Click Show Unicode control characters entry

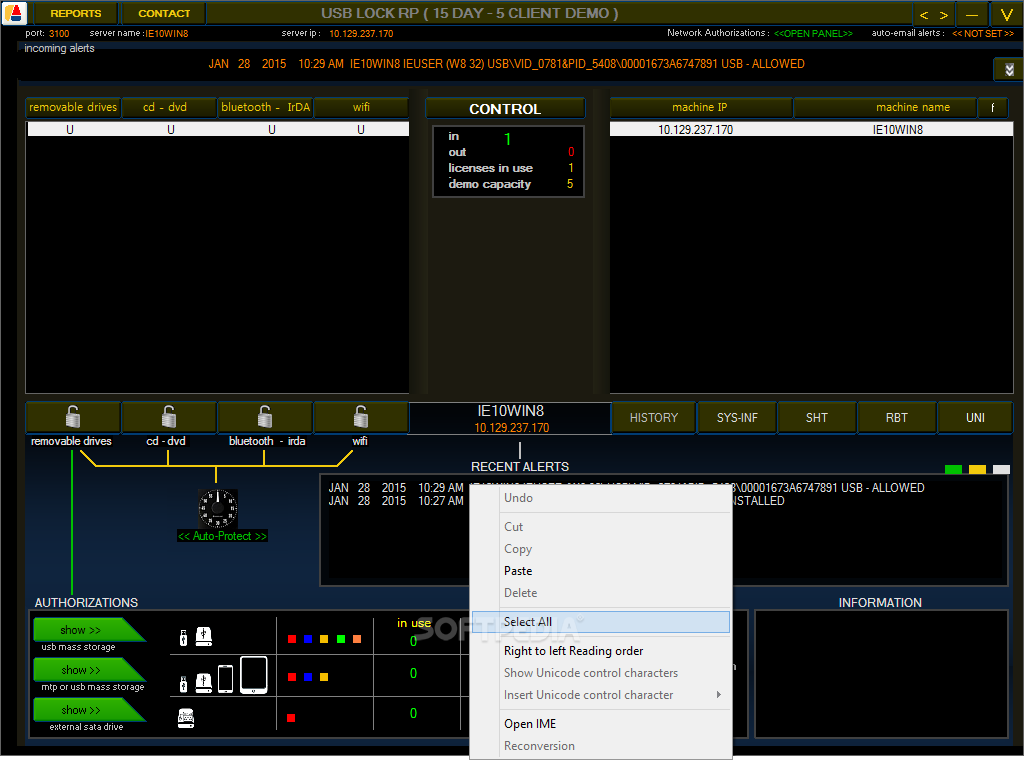[x=600, y=673]
